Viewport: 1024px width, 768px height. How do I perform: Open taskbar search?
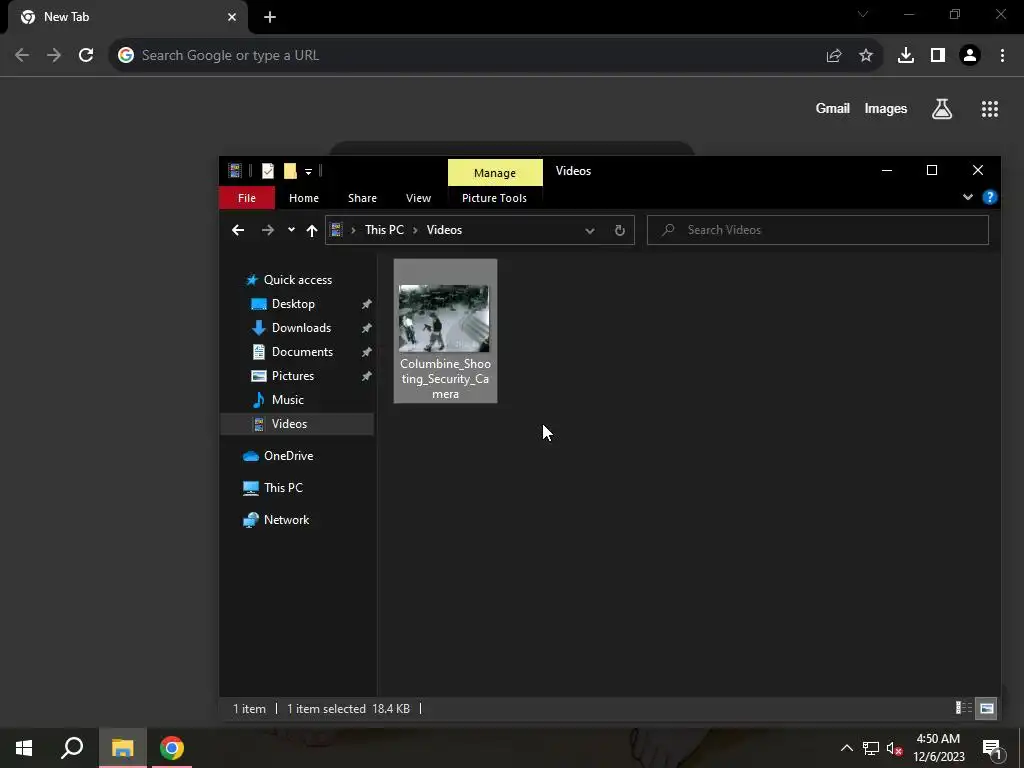pos(72,748)
